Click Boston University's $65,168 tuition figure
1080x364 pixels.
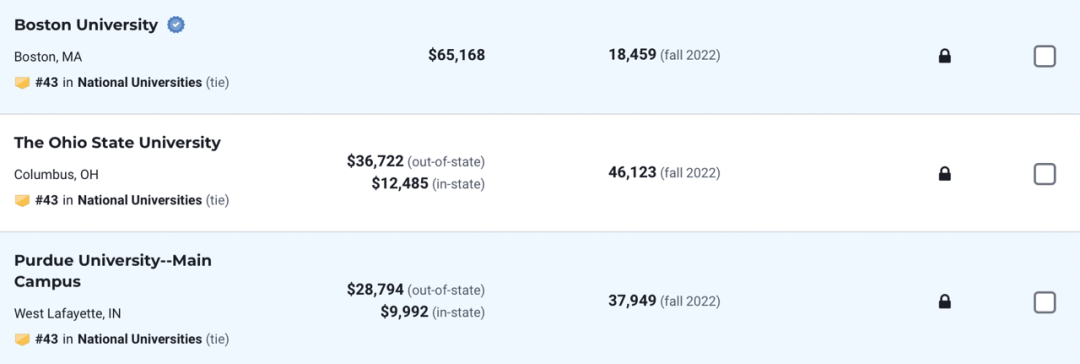(457, 55)
